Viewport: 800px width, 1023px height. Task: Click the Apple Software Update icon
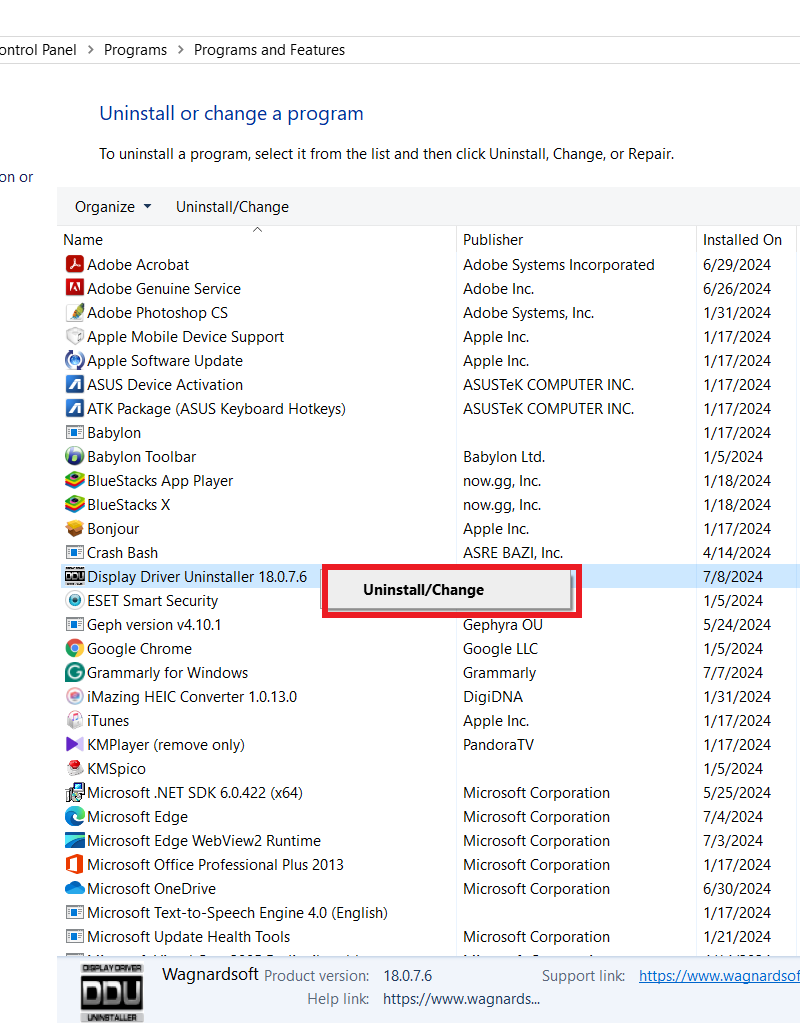point(75,360)
